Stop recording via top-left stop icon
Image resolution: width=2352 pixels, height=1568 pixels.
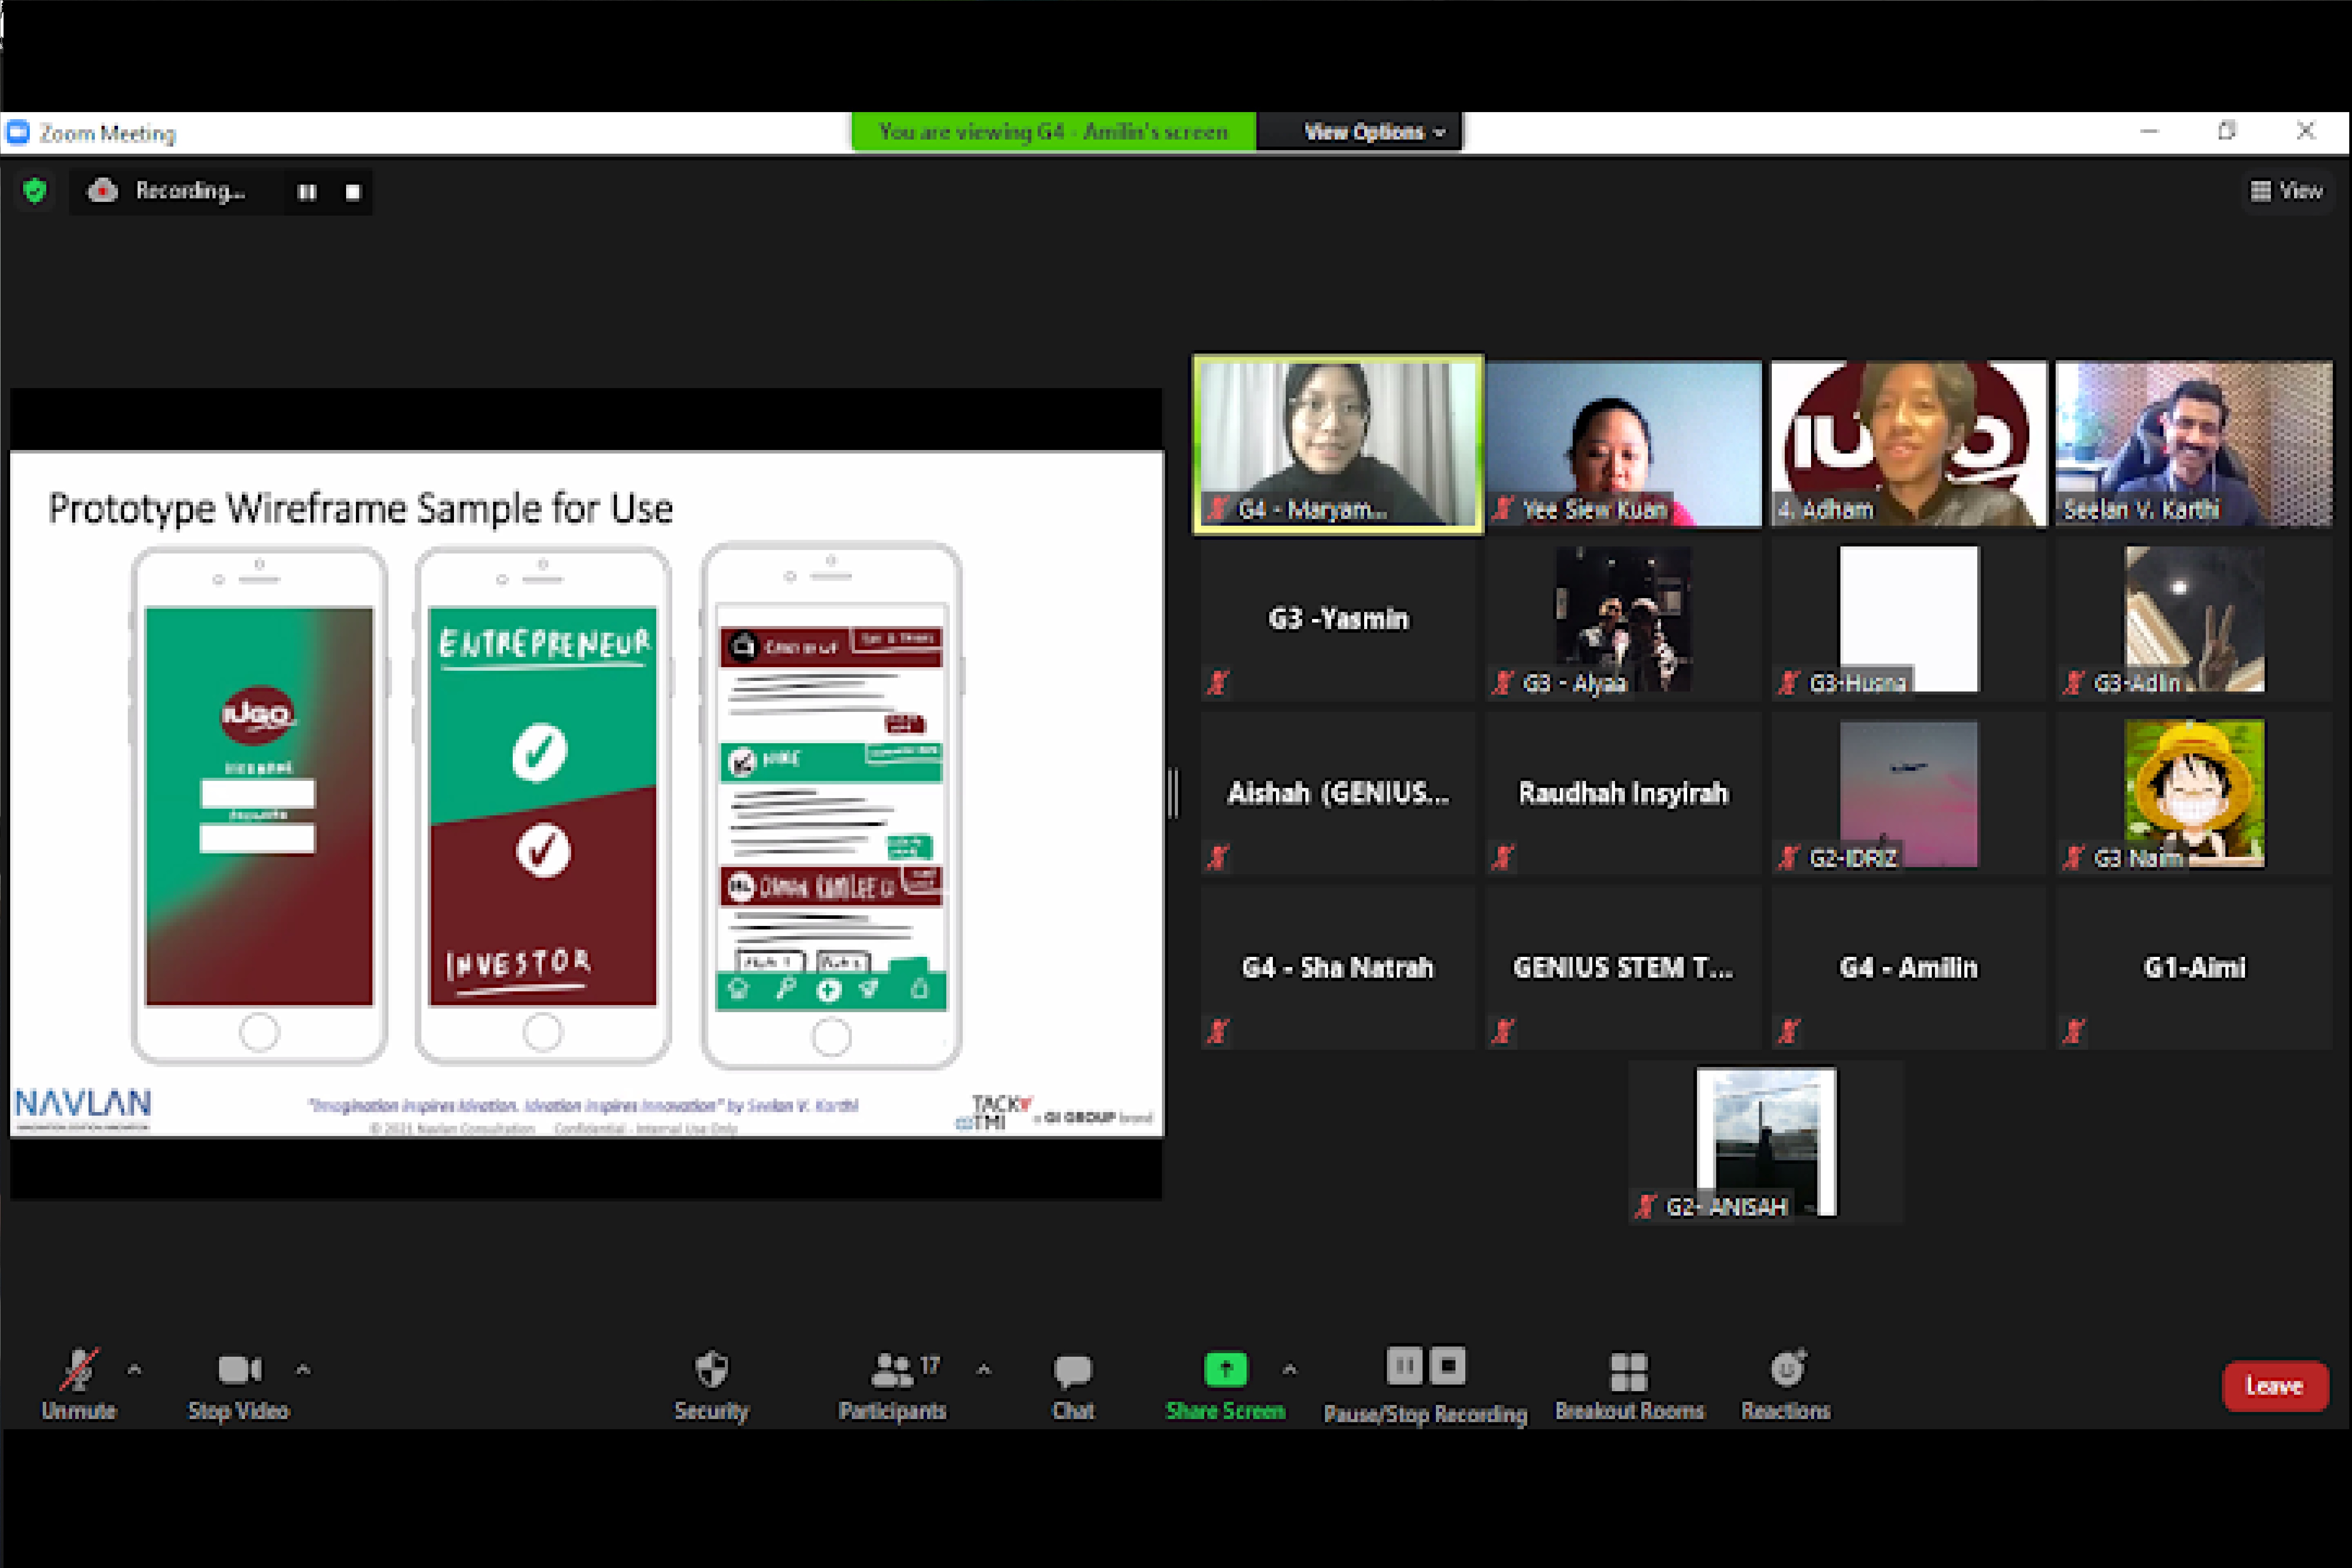353,192
